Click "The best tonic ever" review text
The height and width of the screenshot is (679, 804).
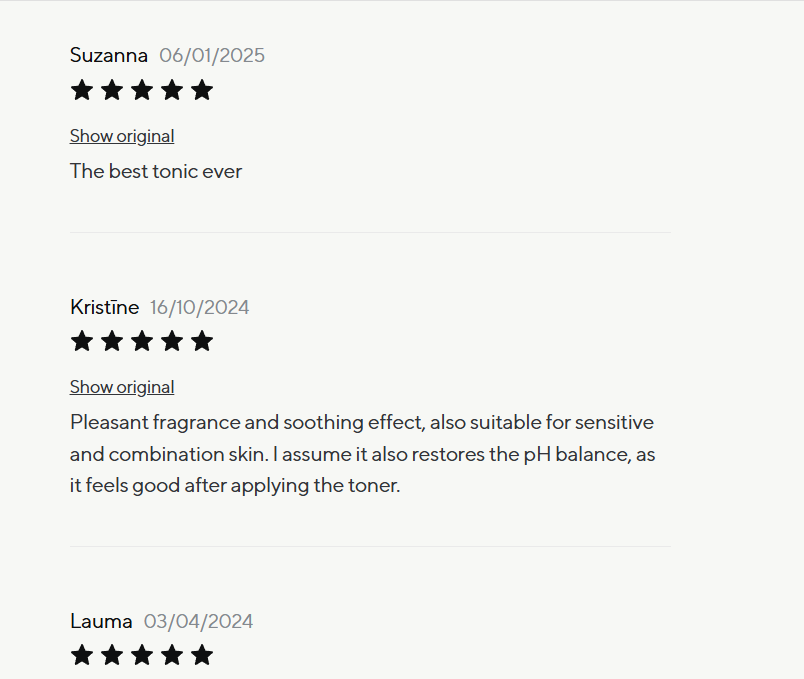156,171
